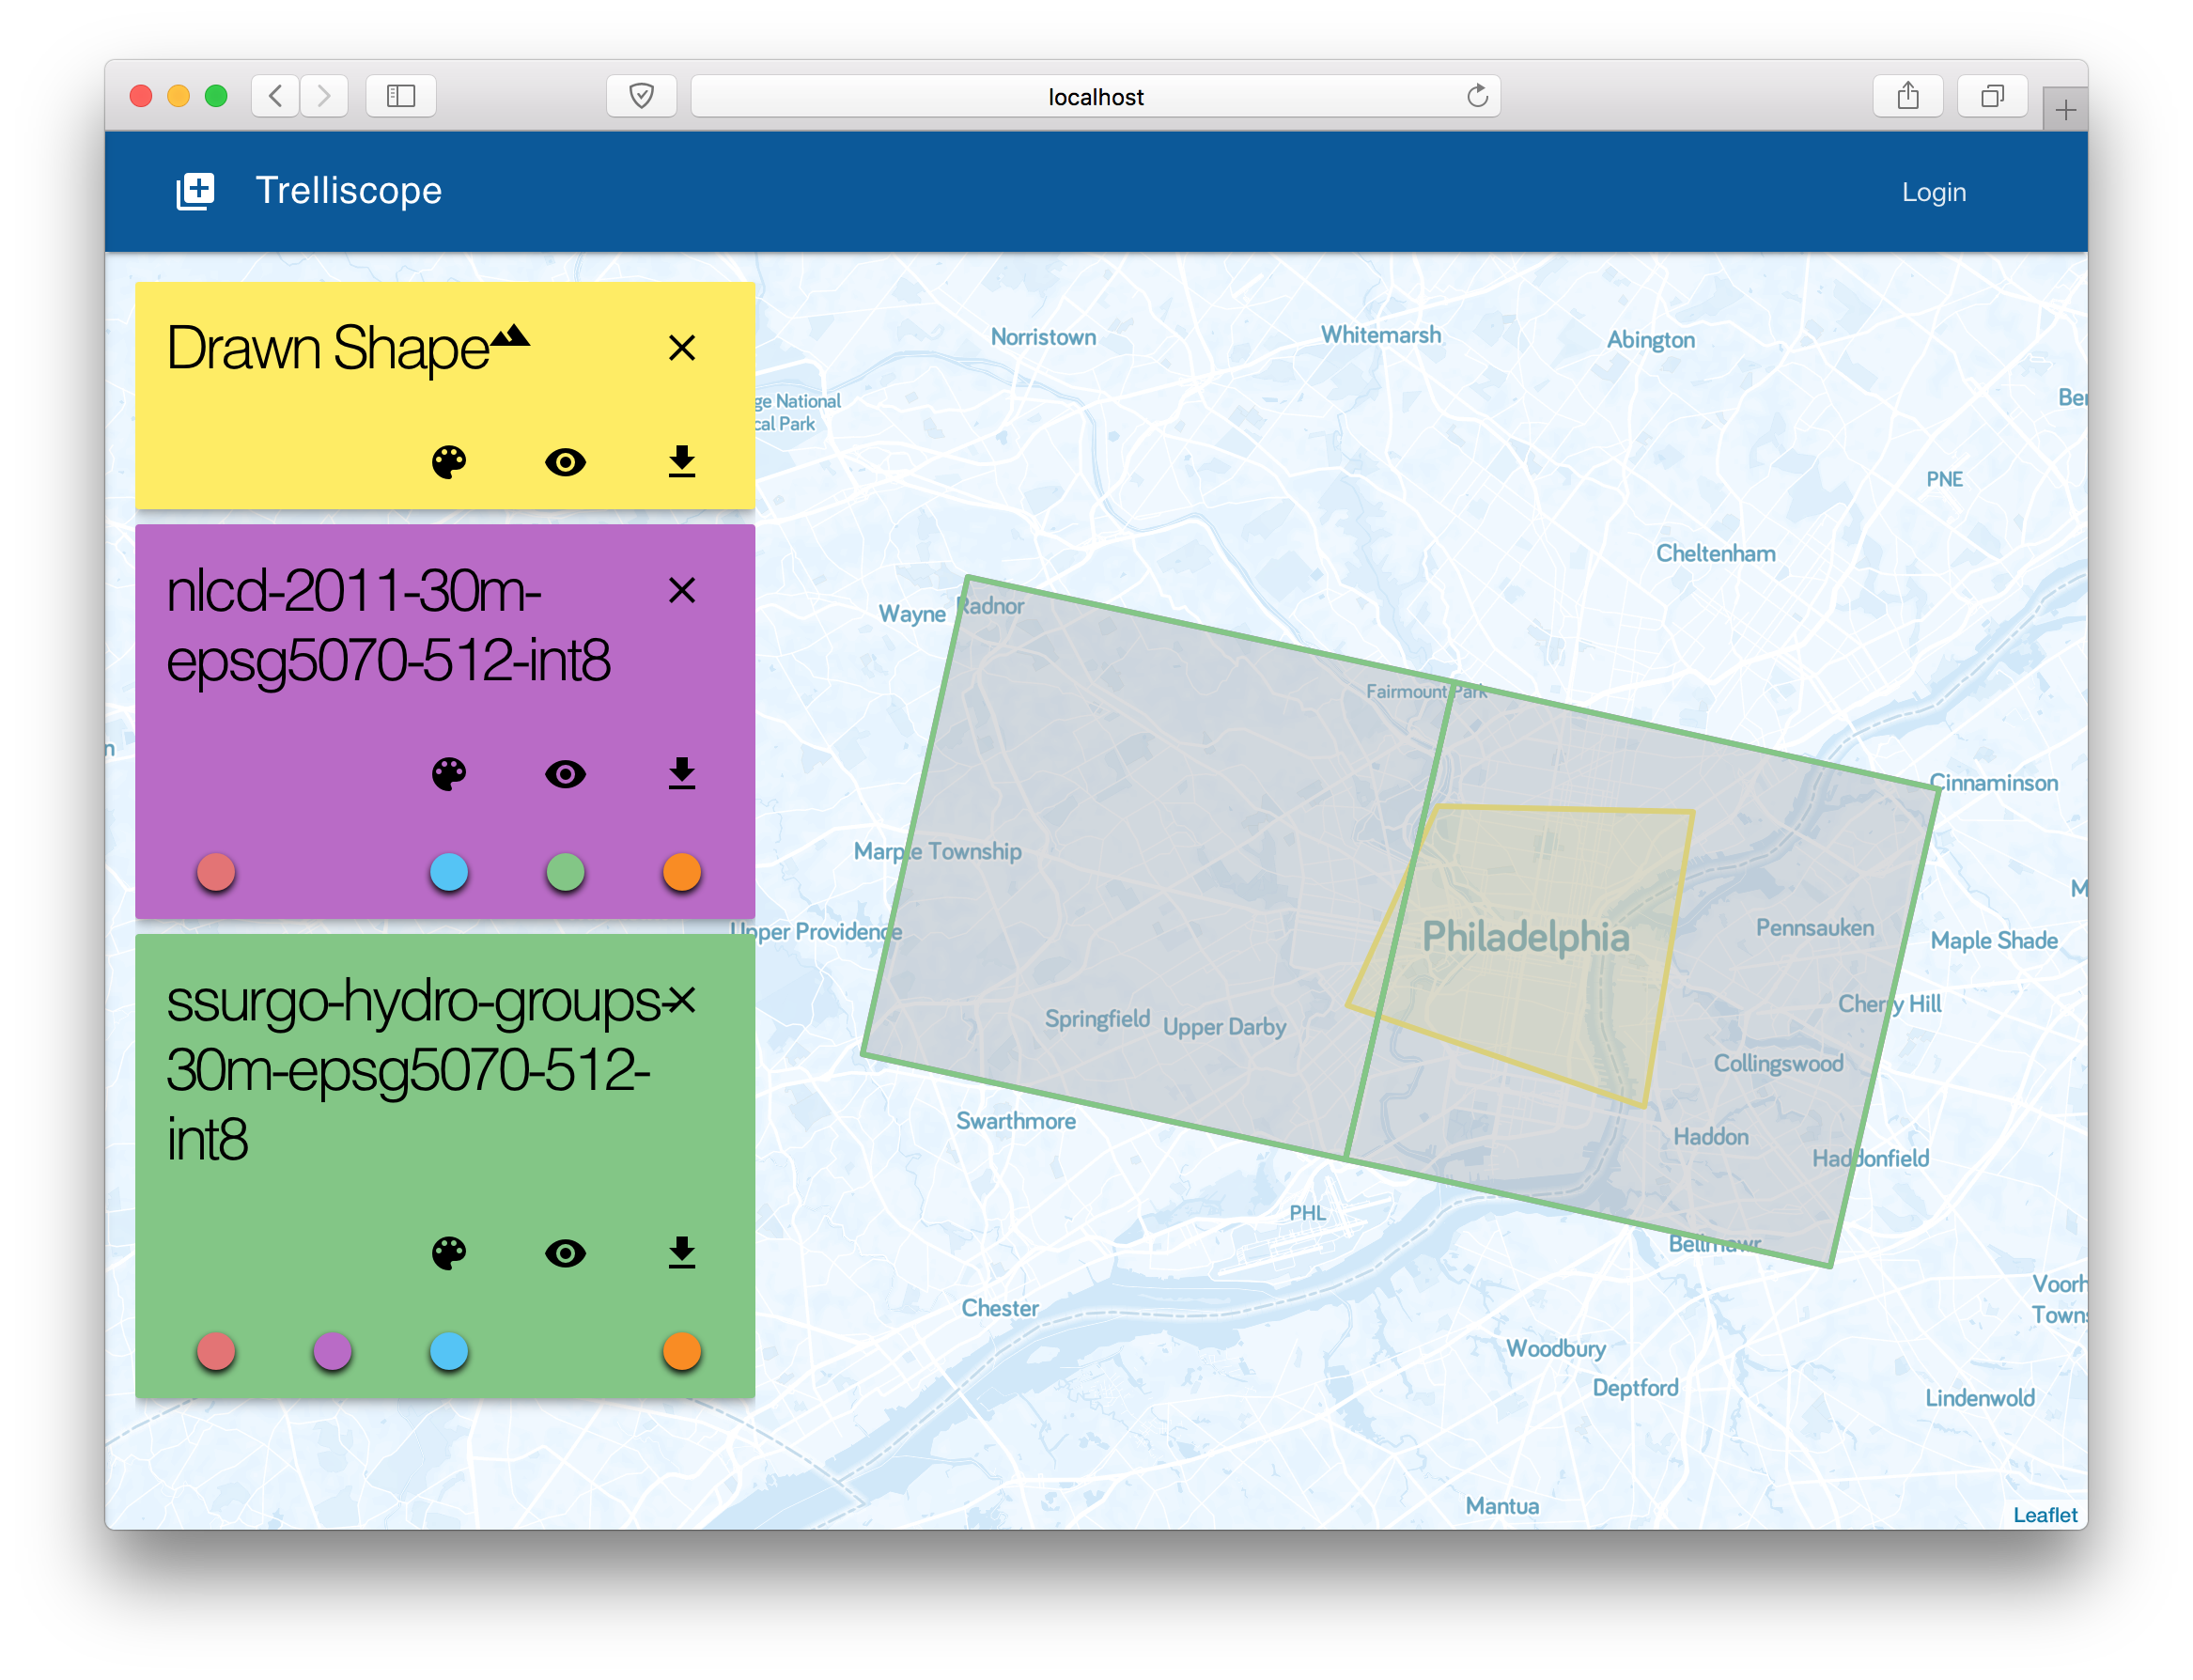Close the ssurgo-hydro-groups card

[x=682, y=999]
